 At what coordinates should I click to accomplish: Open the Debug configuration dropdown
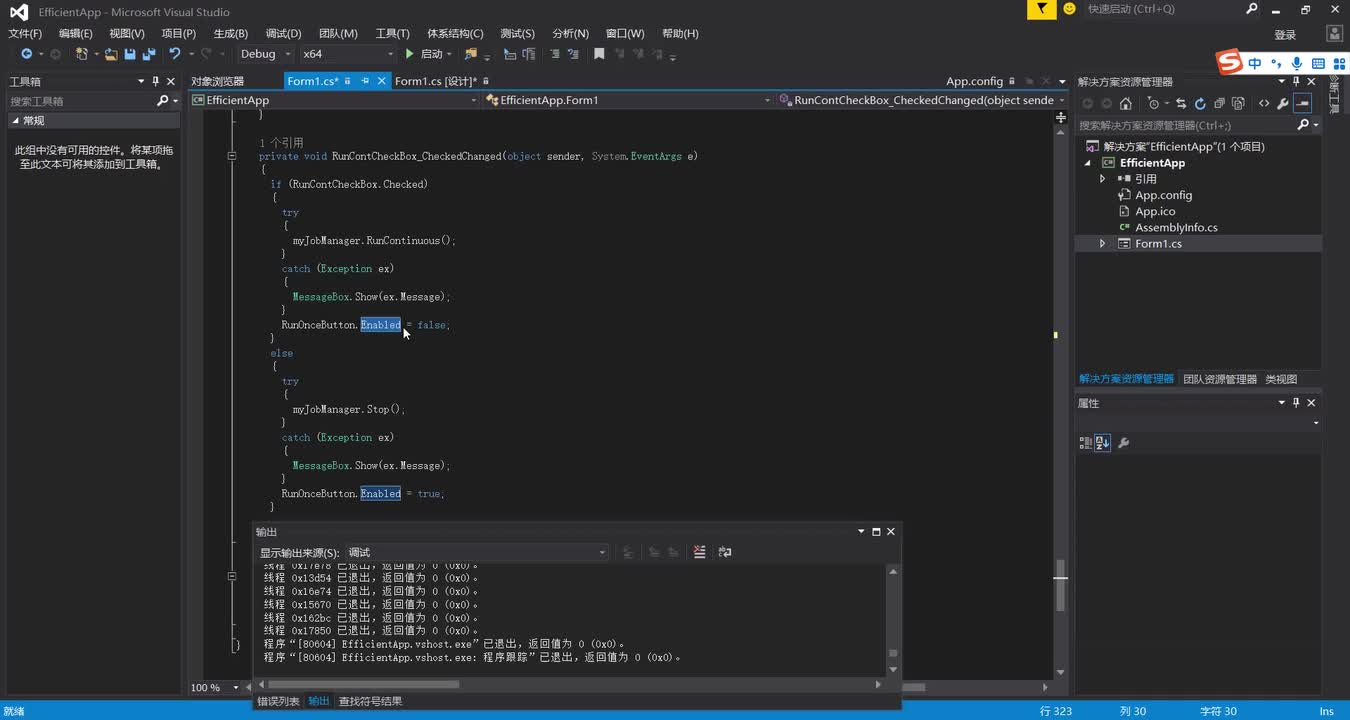pos(265,54)
